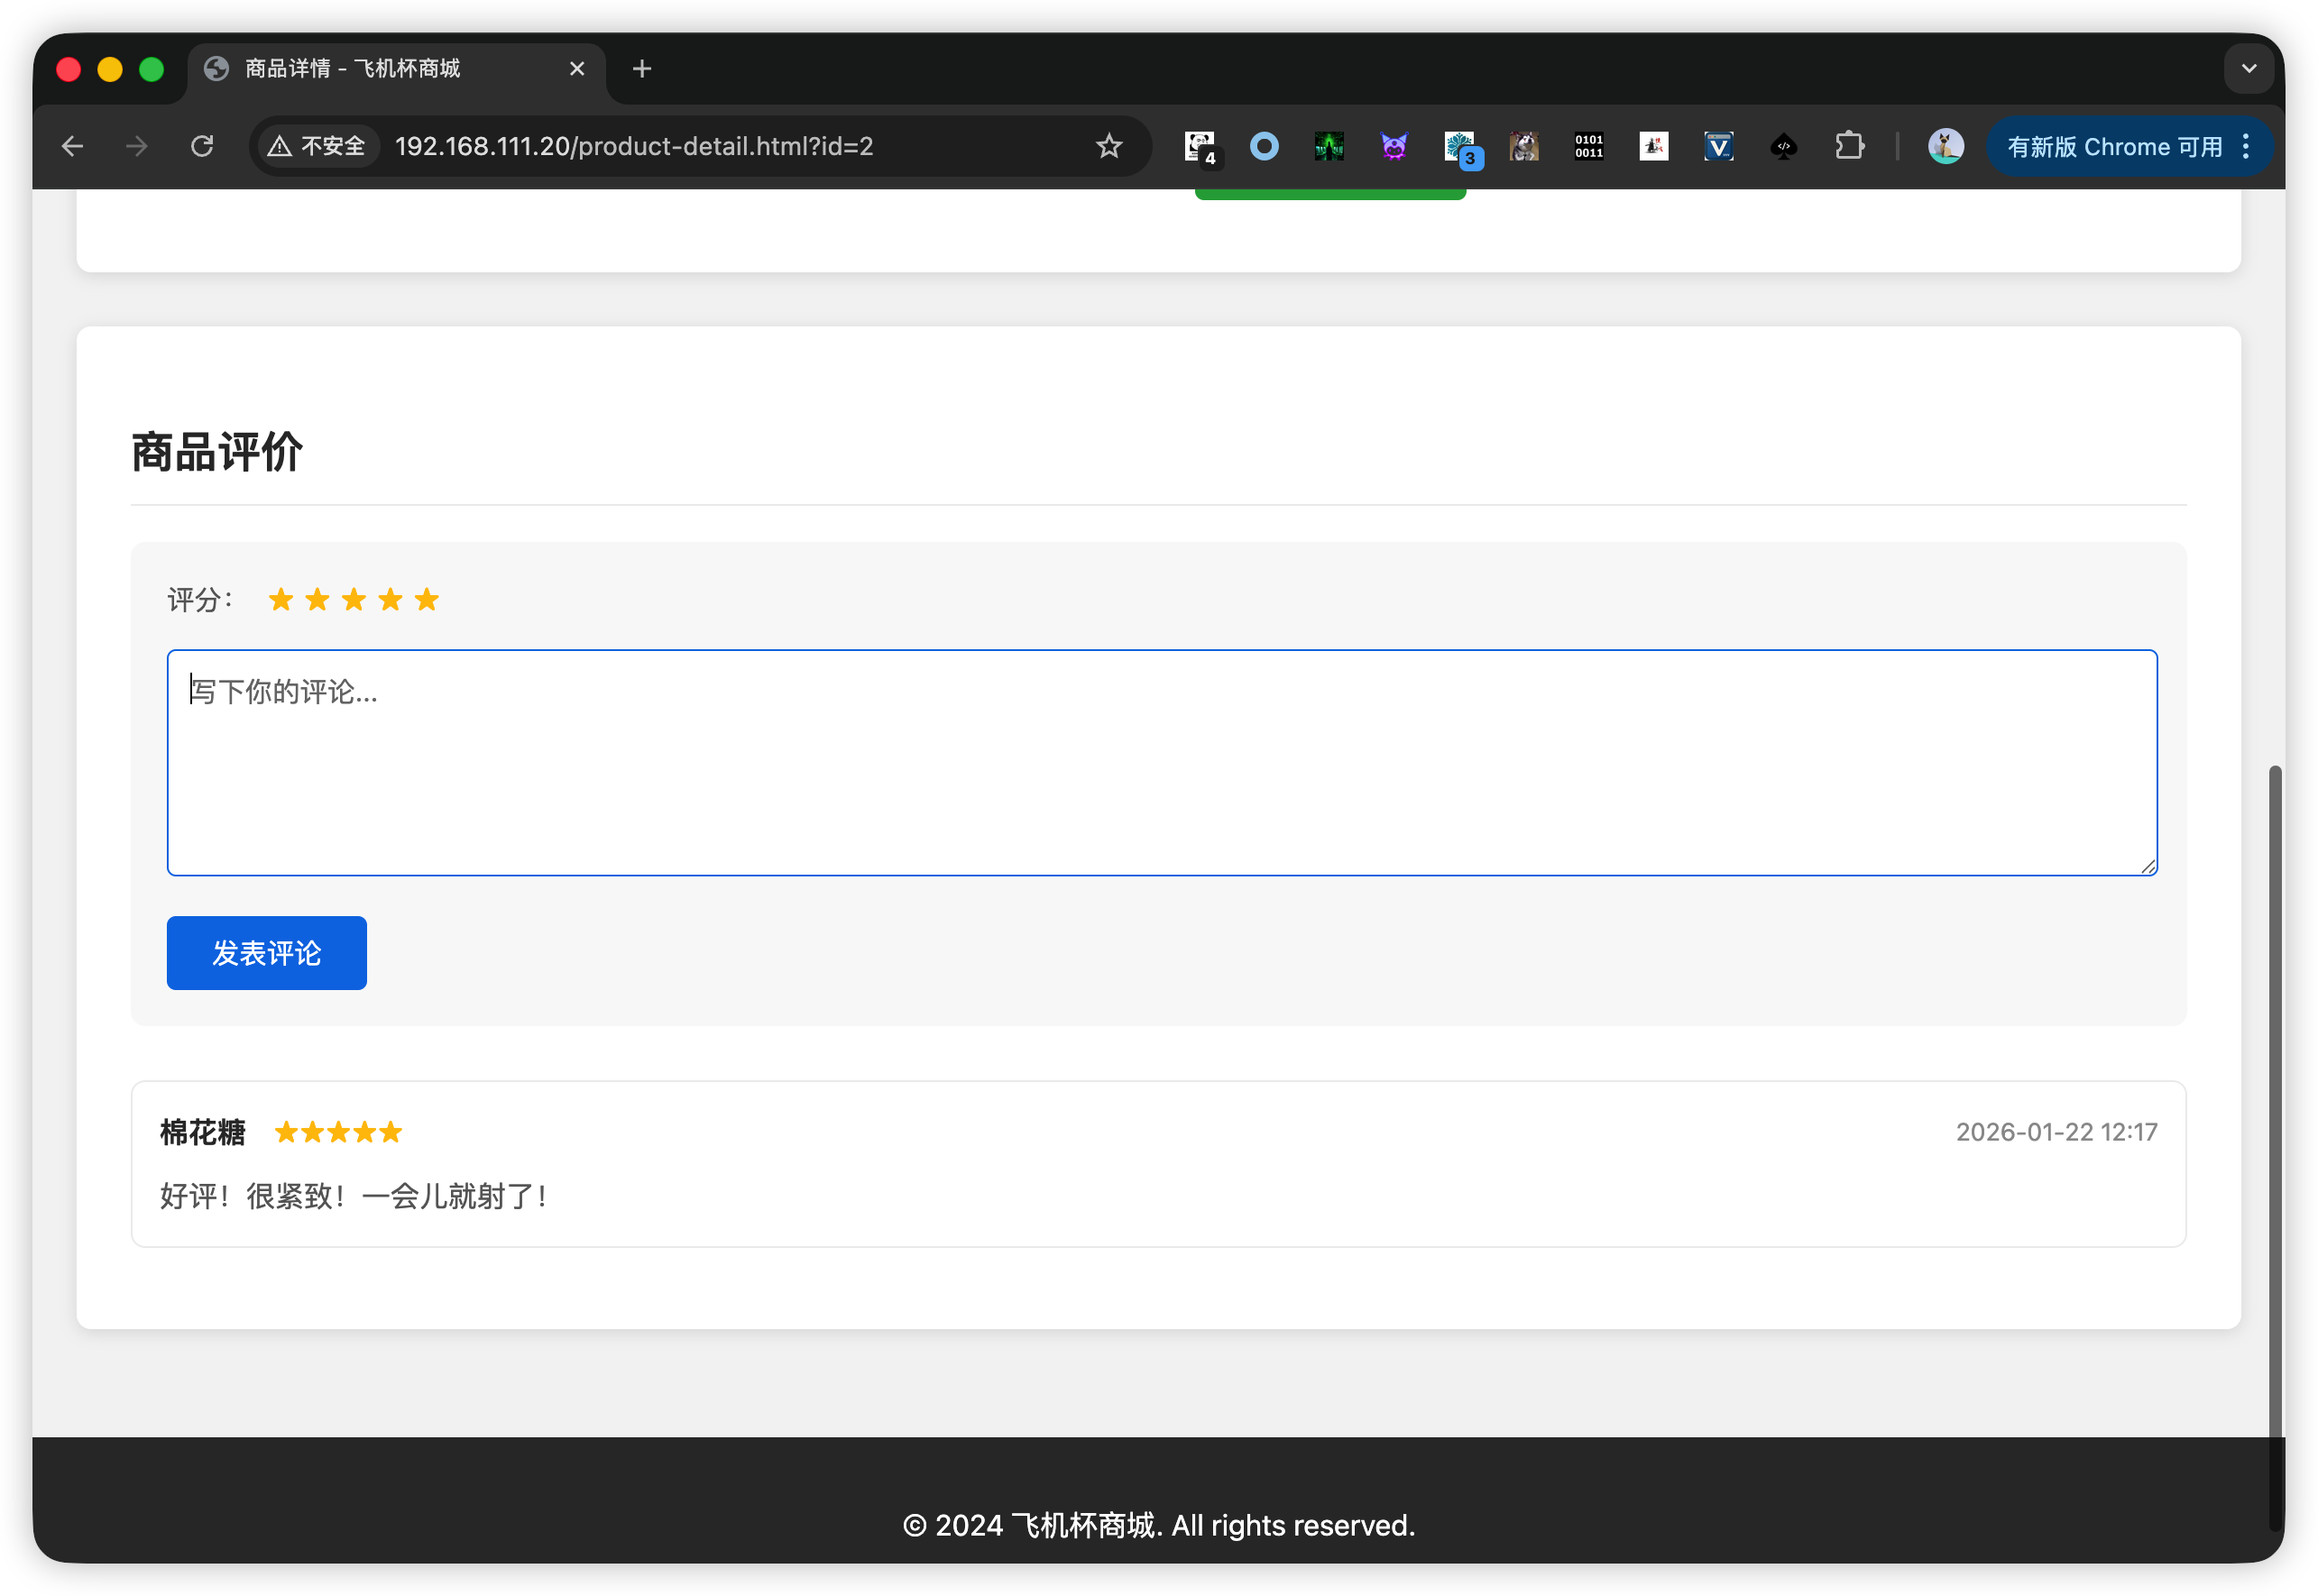
Task: Click inside the 写下你的评论 text area
Action: click(x=1161, y=763)
